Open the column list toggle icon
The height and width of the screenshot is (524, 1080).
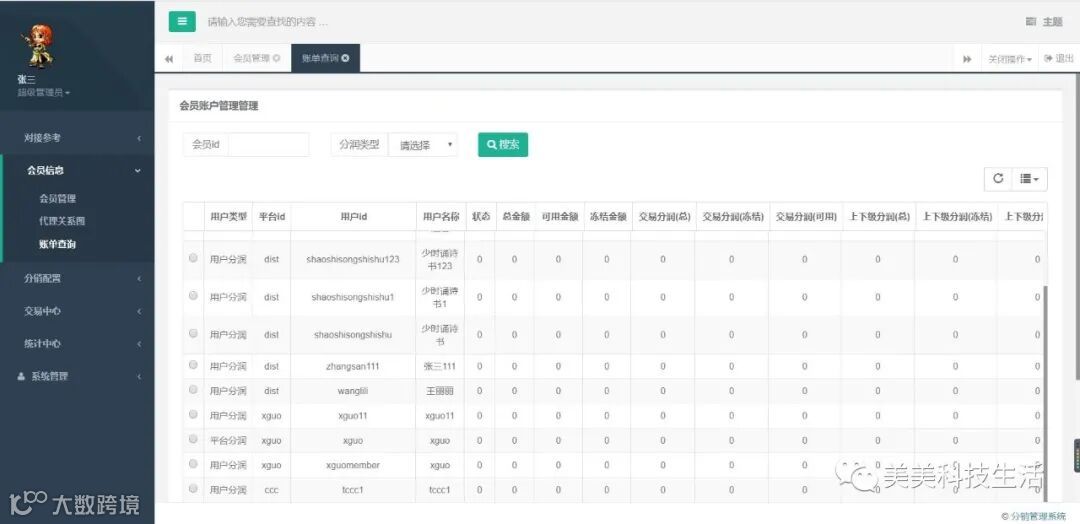point(1029,178)
